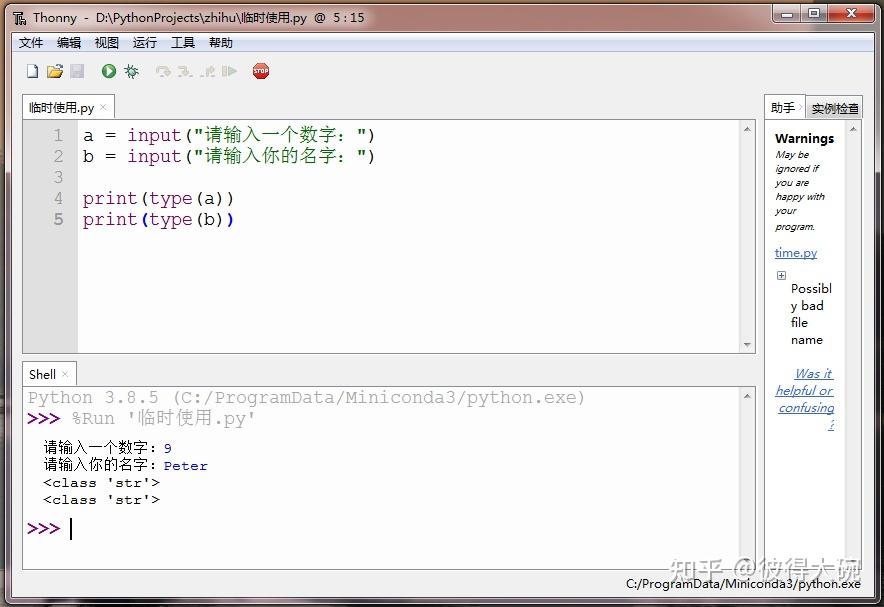Screen dimensions: 884x607
Task: Click the Was it helpful or confusing link
Action: [805, 390]
